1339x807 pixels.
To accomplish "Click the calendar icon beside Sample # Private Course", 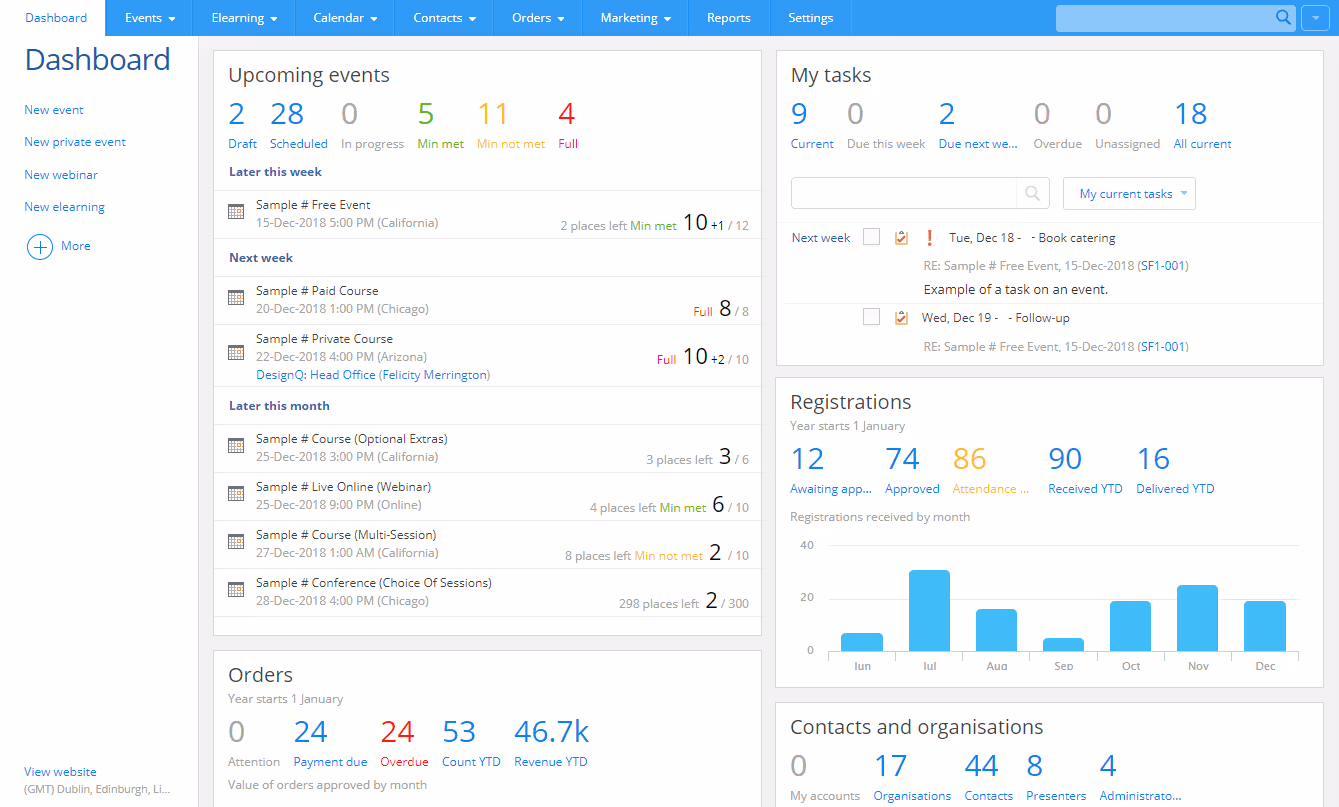I will pyautogui.click(x=236, y=352).
